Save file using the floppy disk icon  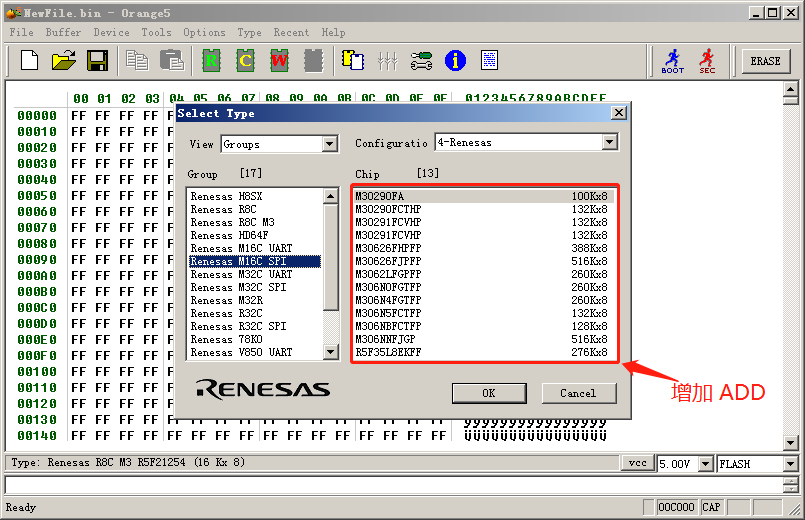point(97,61)
